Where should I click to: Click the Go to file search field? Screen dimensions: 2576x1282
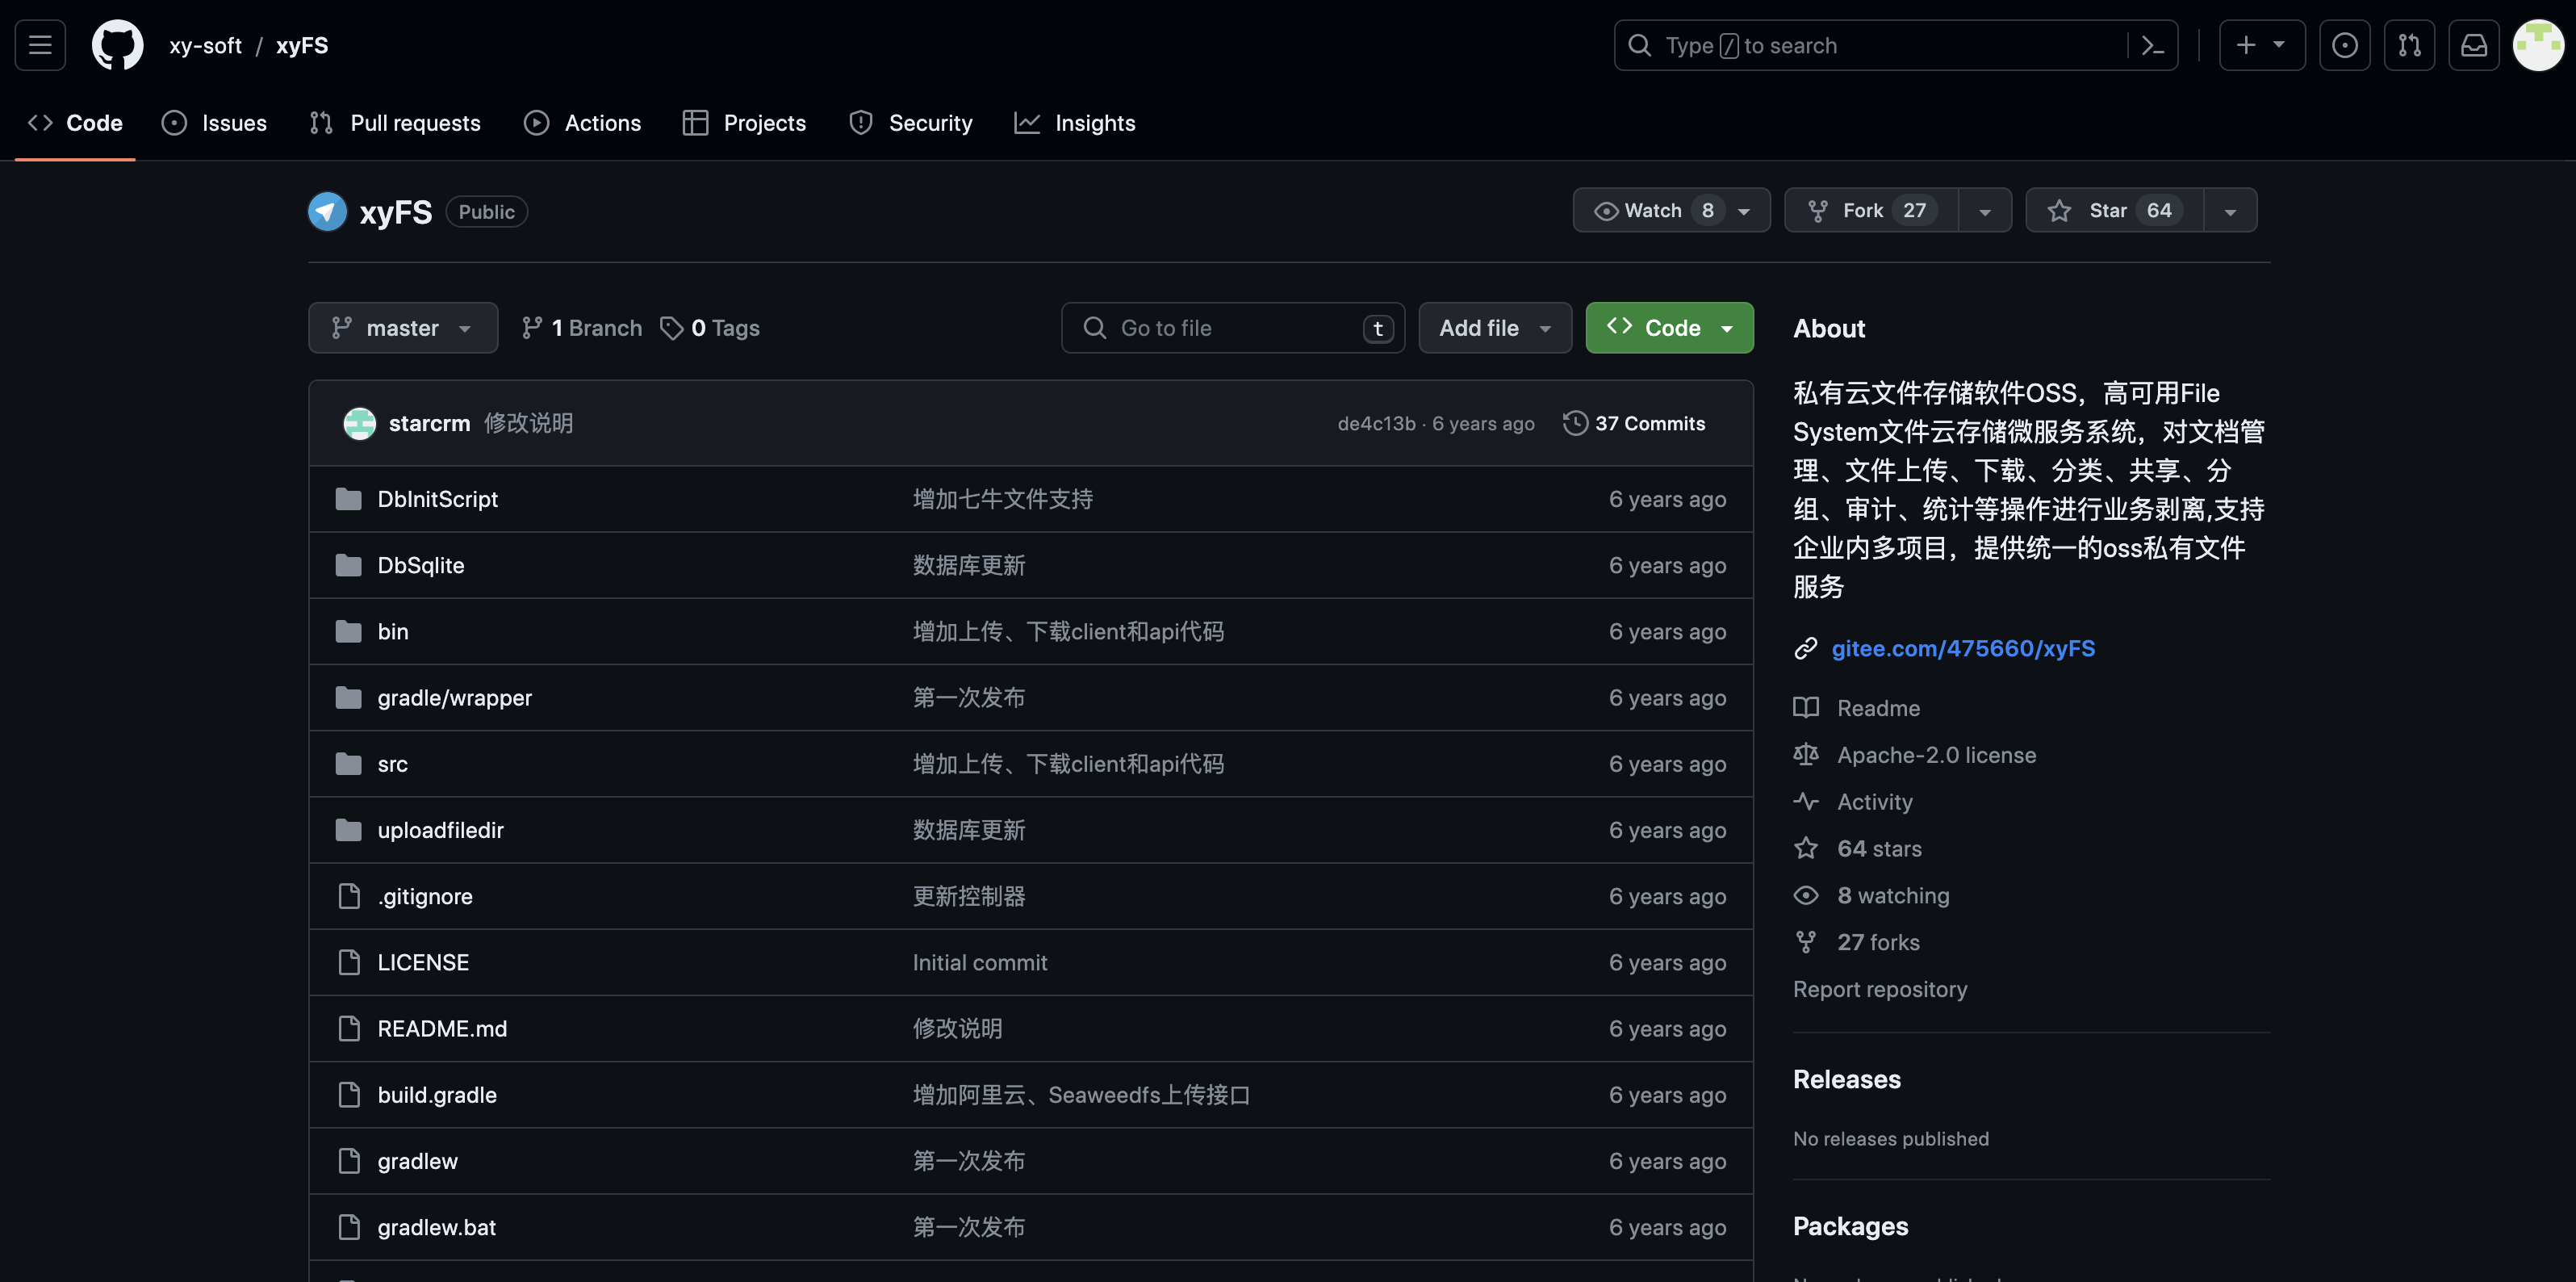click(x=1233, y=328)
